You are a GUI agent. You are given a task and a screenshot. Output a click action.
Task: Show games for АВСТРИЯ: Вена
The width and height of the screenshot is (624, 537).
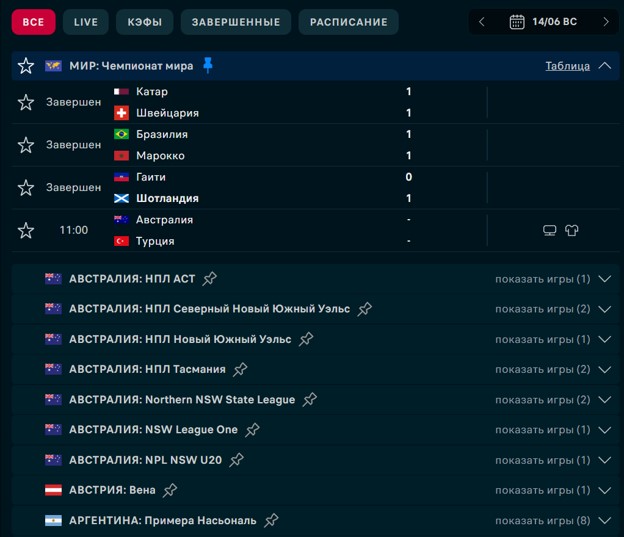tap(542, 490)
